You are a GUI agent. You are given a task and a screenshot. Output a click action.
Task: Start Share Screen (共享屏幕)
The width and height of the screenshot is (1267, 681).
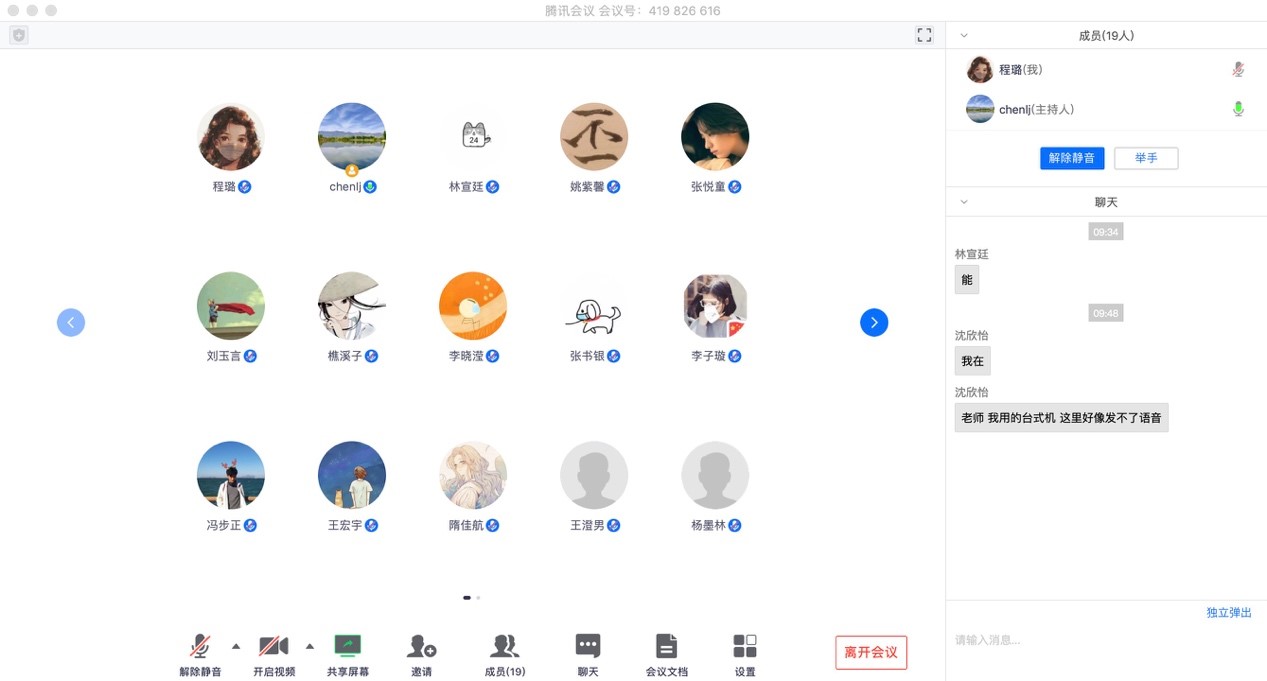click(348, 646)
